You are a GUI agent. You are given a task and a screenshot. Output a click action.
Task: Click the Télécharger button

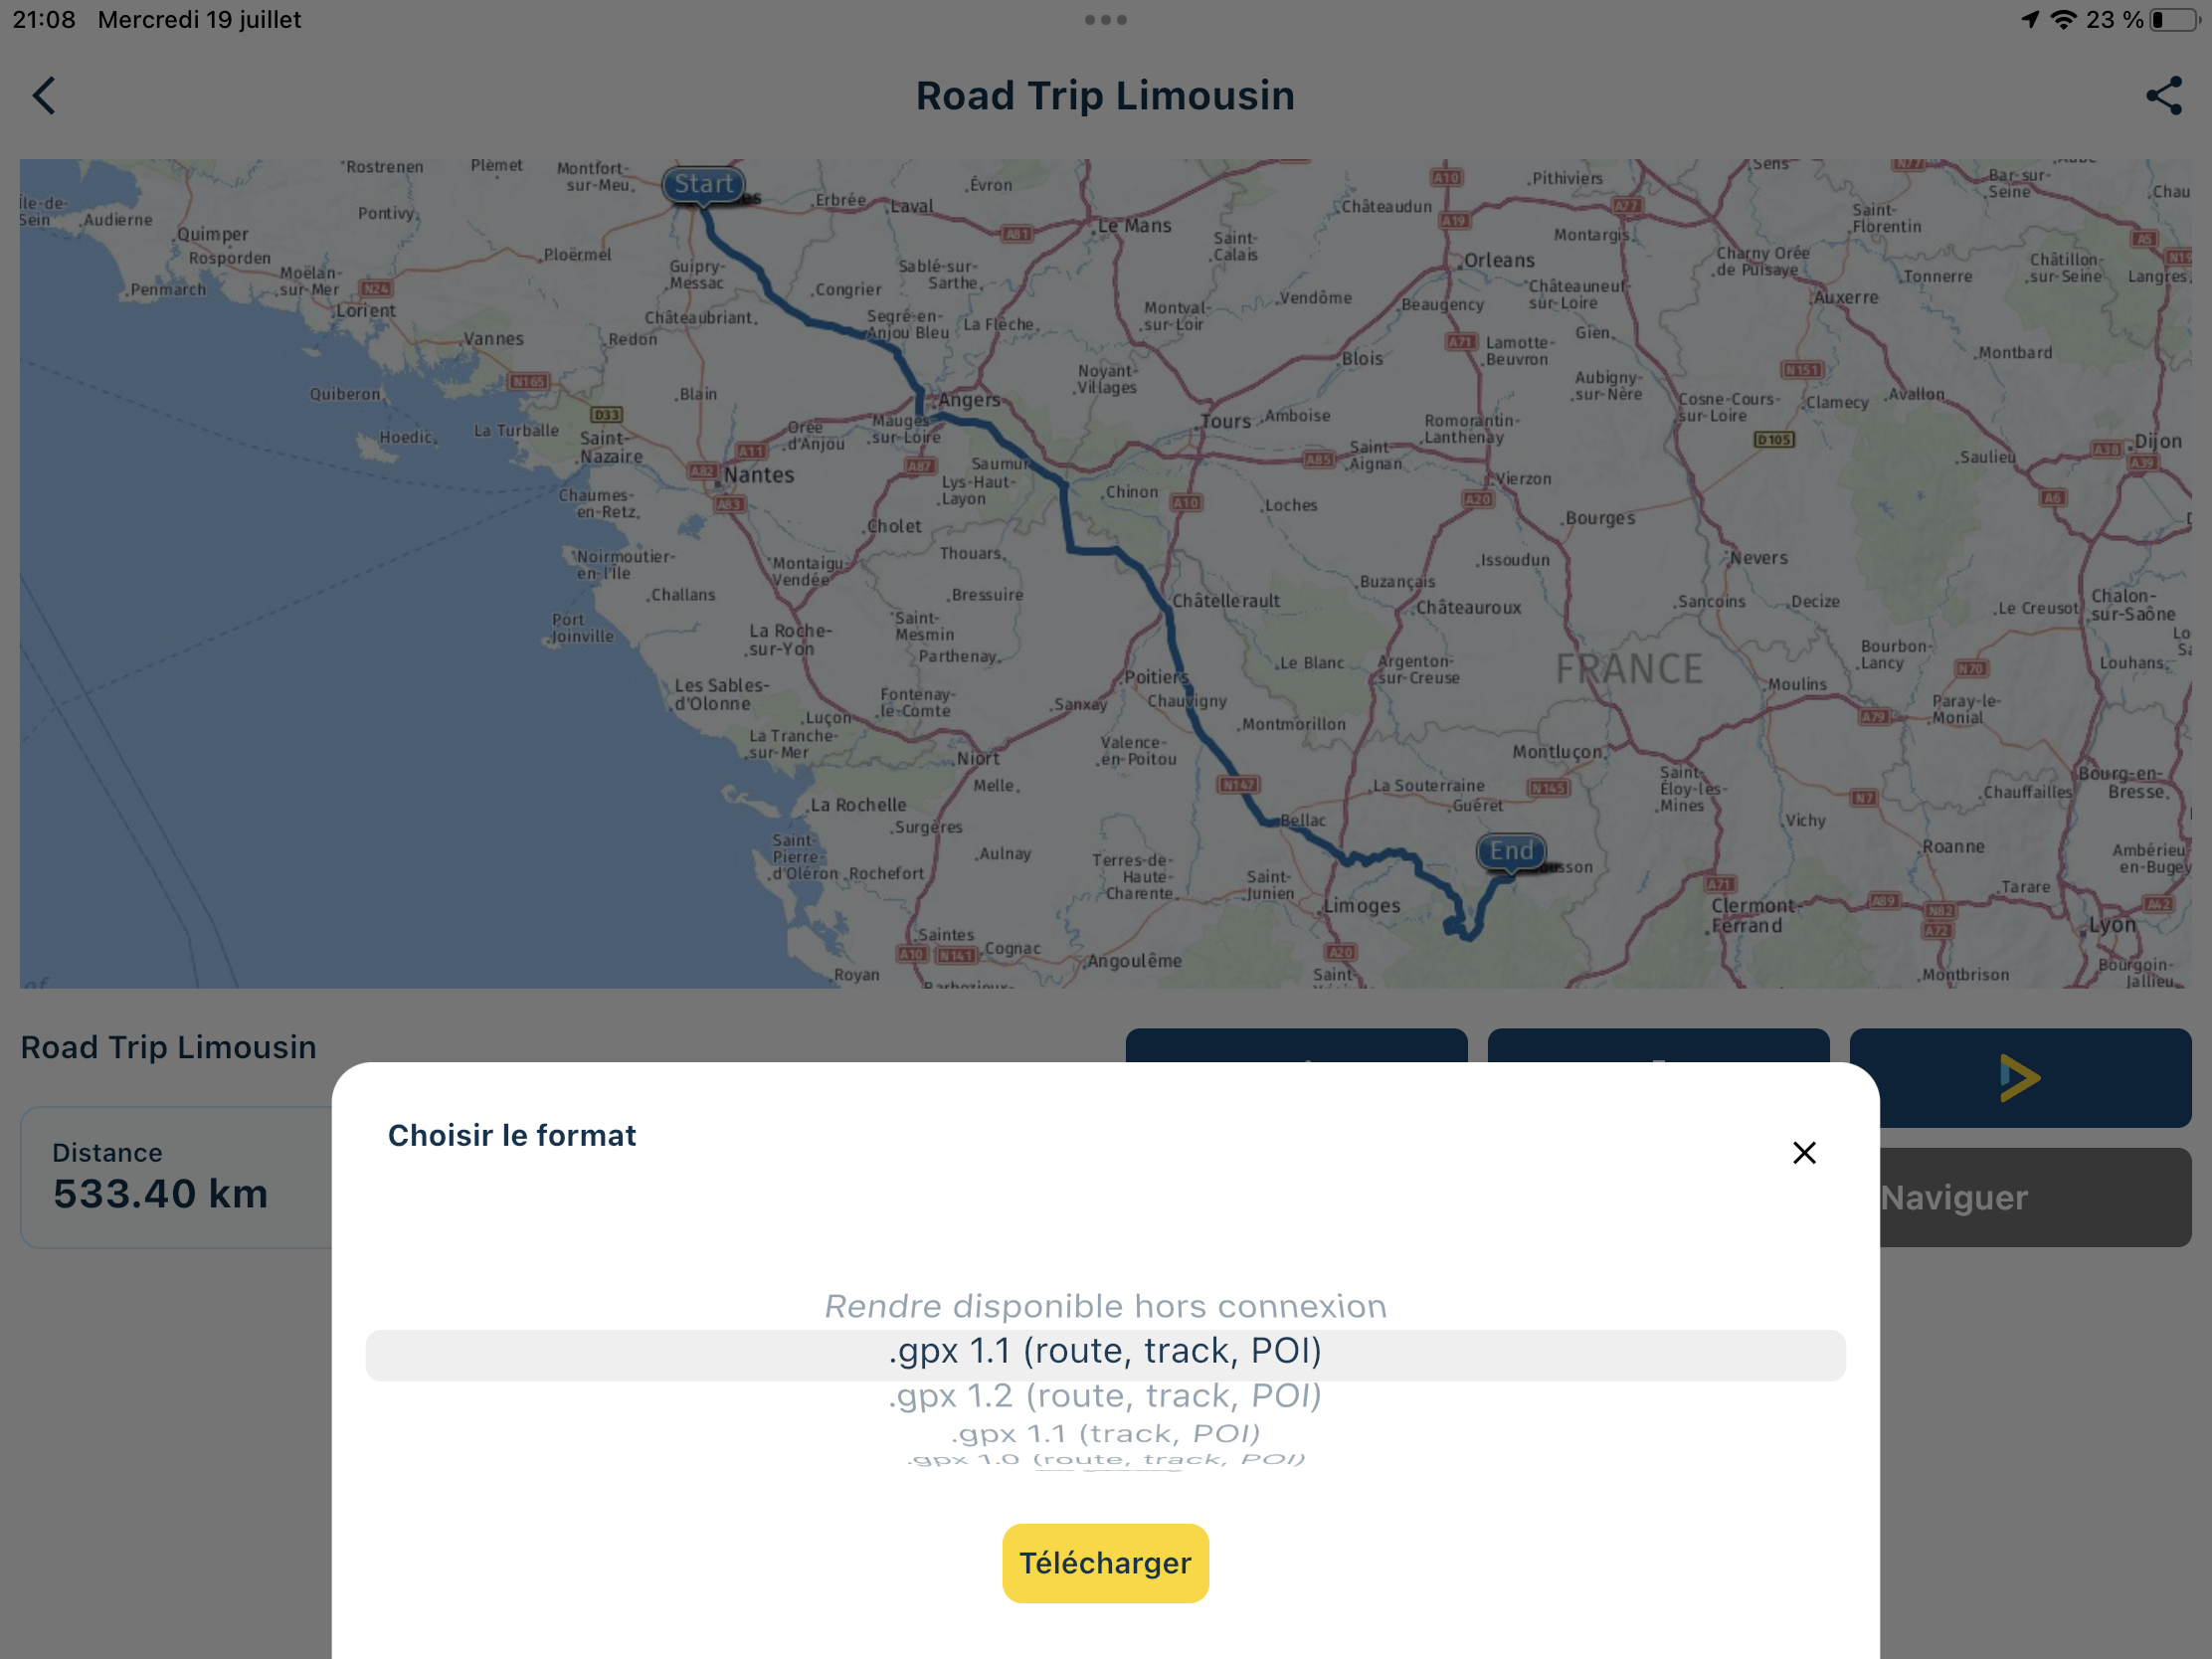(1105, 1563)
